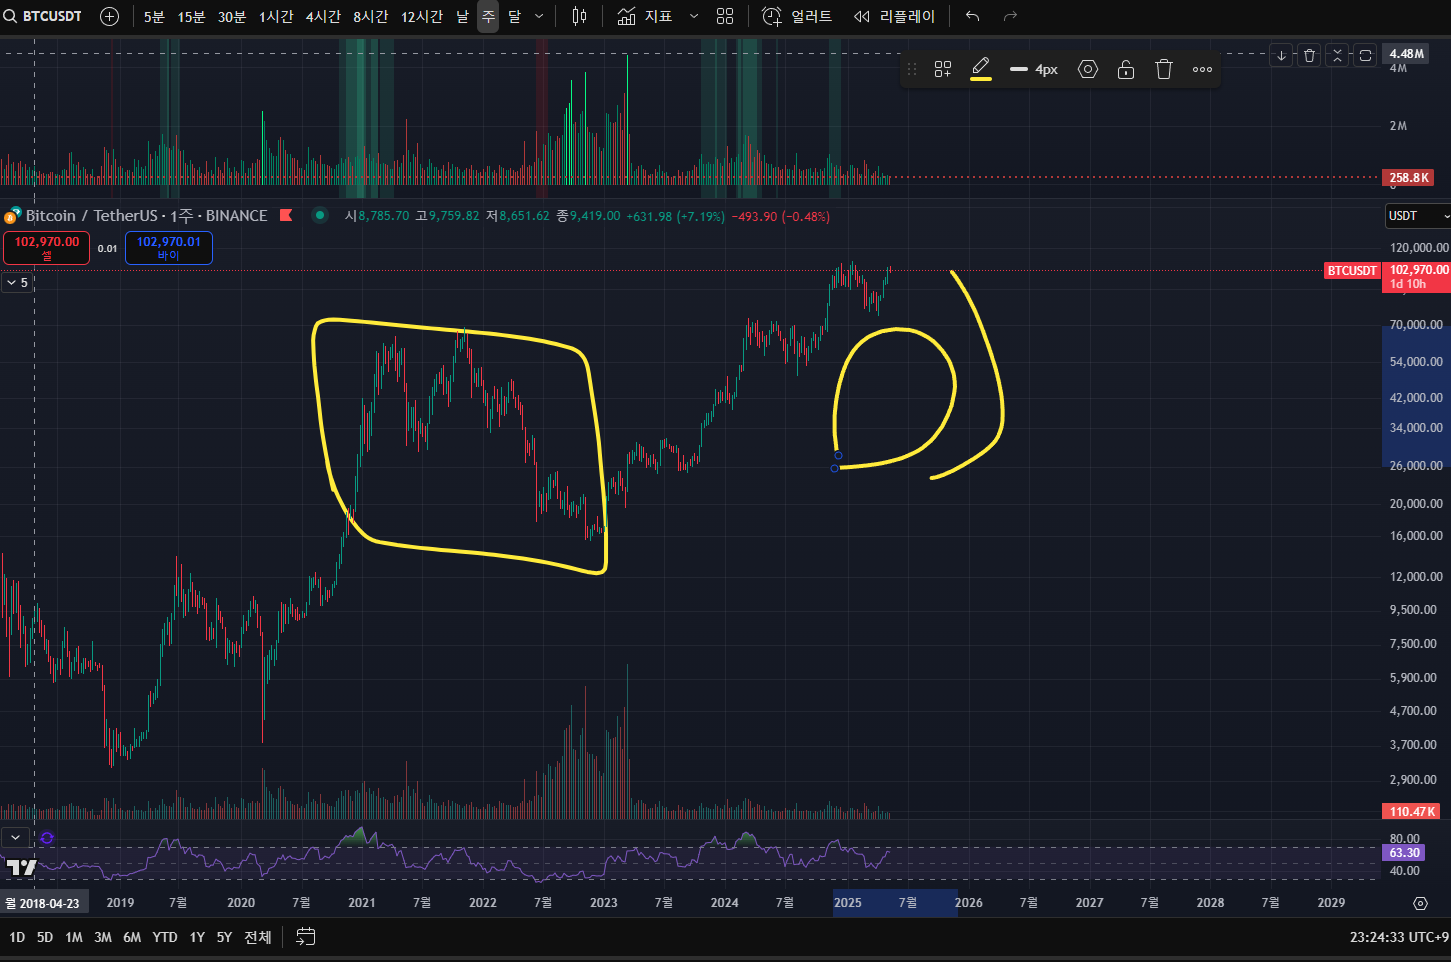Open drawing templates icon in floating toolbar
Screen dimensions: 1451x962
coord(942,69)
